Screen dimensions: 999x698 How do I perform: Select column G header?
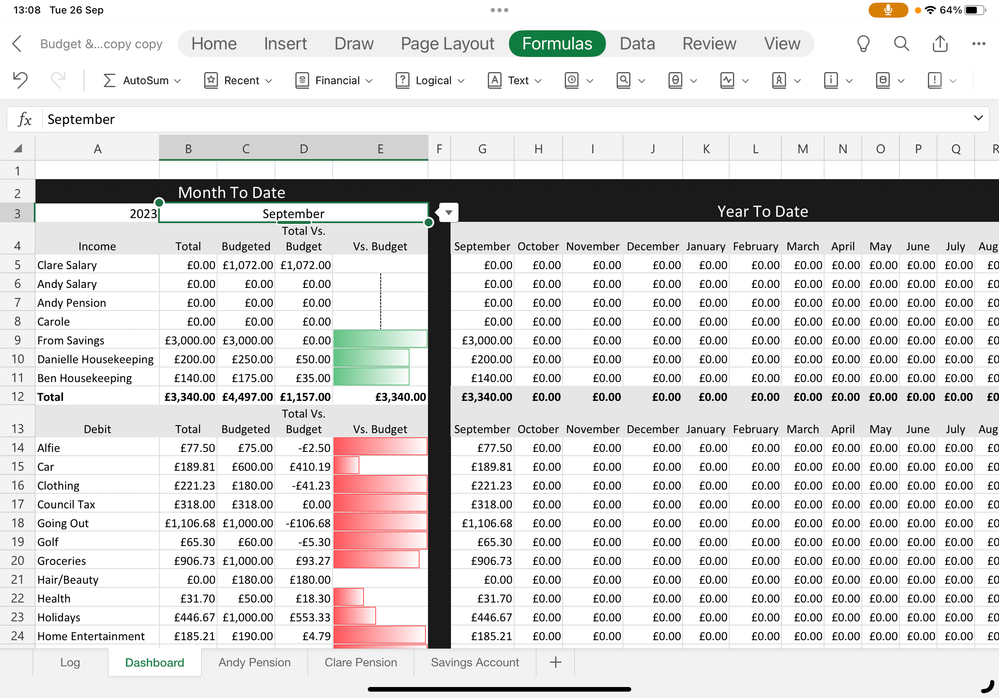[482, 148]
